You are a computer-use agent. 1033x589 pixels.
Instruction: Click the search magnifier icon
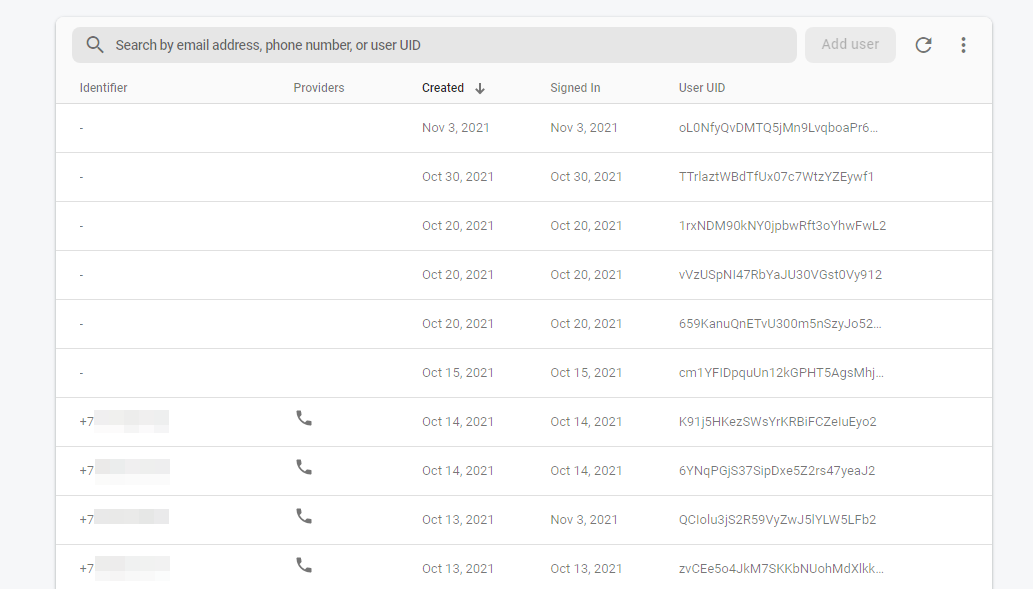[95, 45]
